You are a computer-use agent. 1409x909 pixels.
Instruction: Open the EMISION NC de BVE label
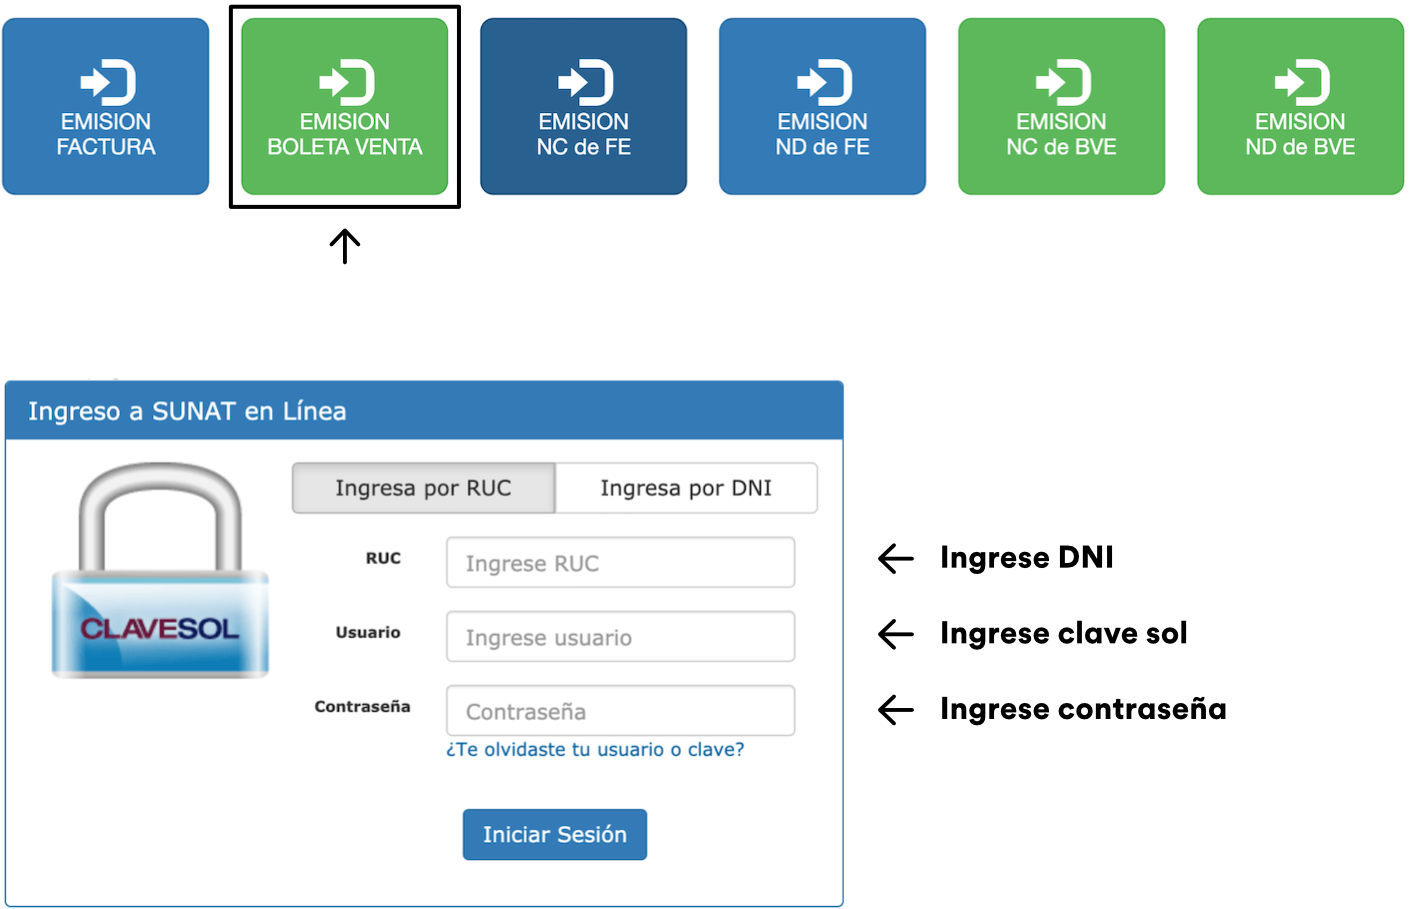(x=1062, y=135)
